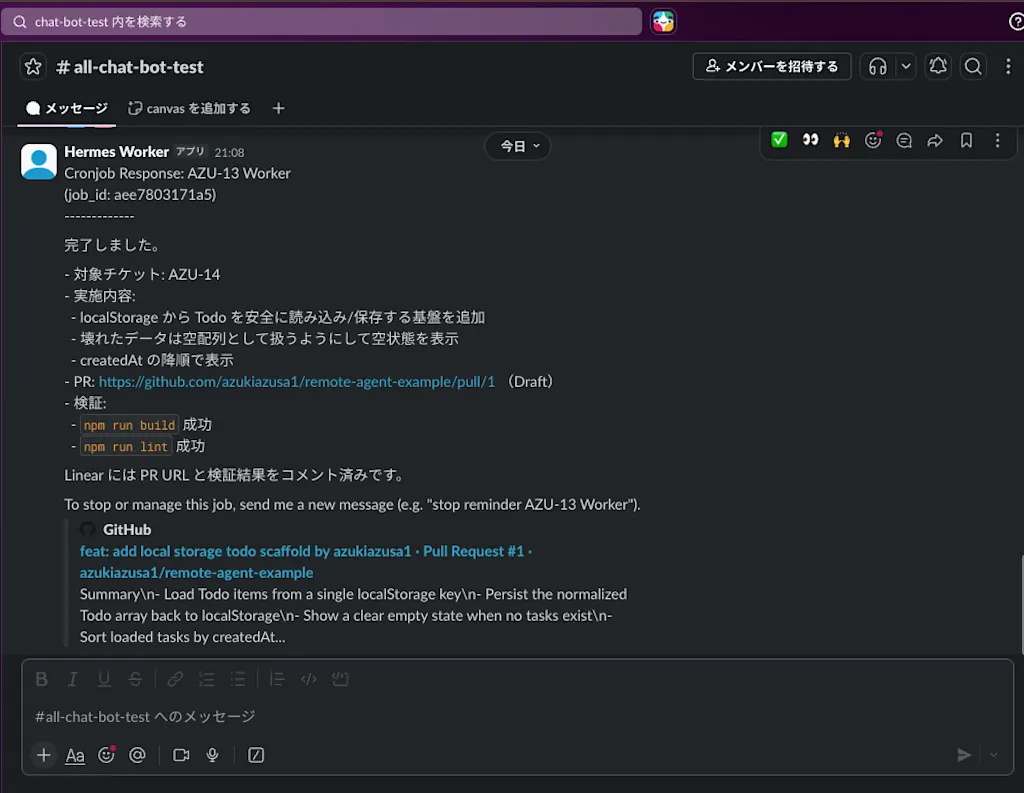
Task: Open attachments plus button in composer
Action: click(44, 755)
